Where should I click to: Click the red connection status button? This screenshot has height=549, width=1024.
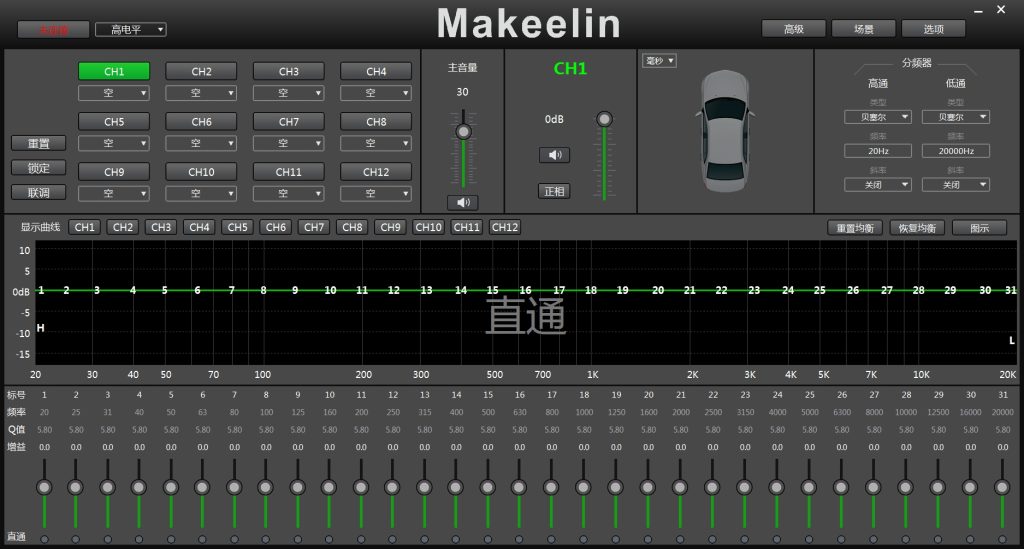[x=54, y=29]
